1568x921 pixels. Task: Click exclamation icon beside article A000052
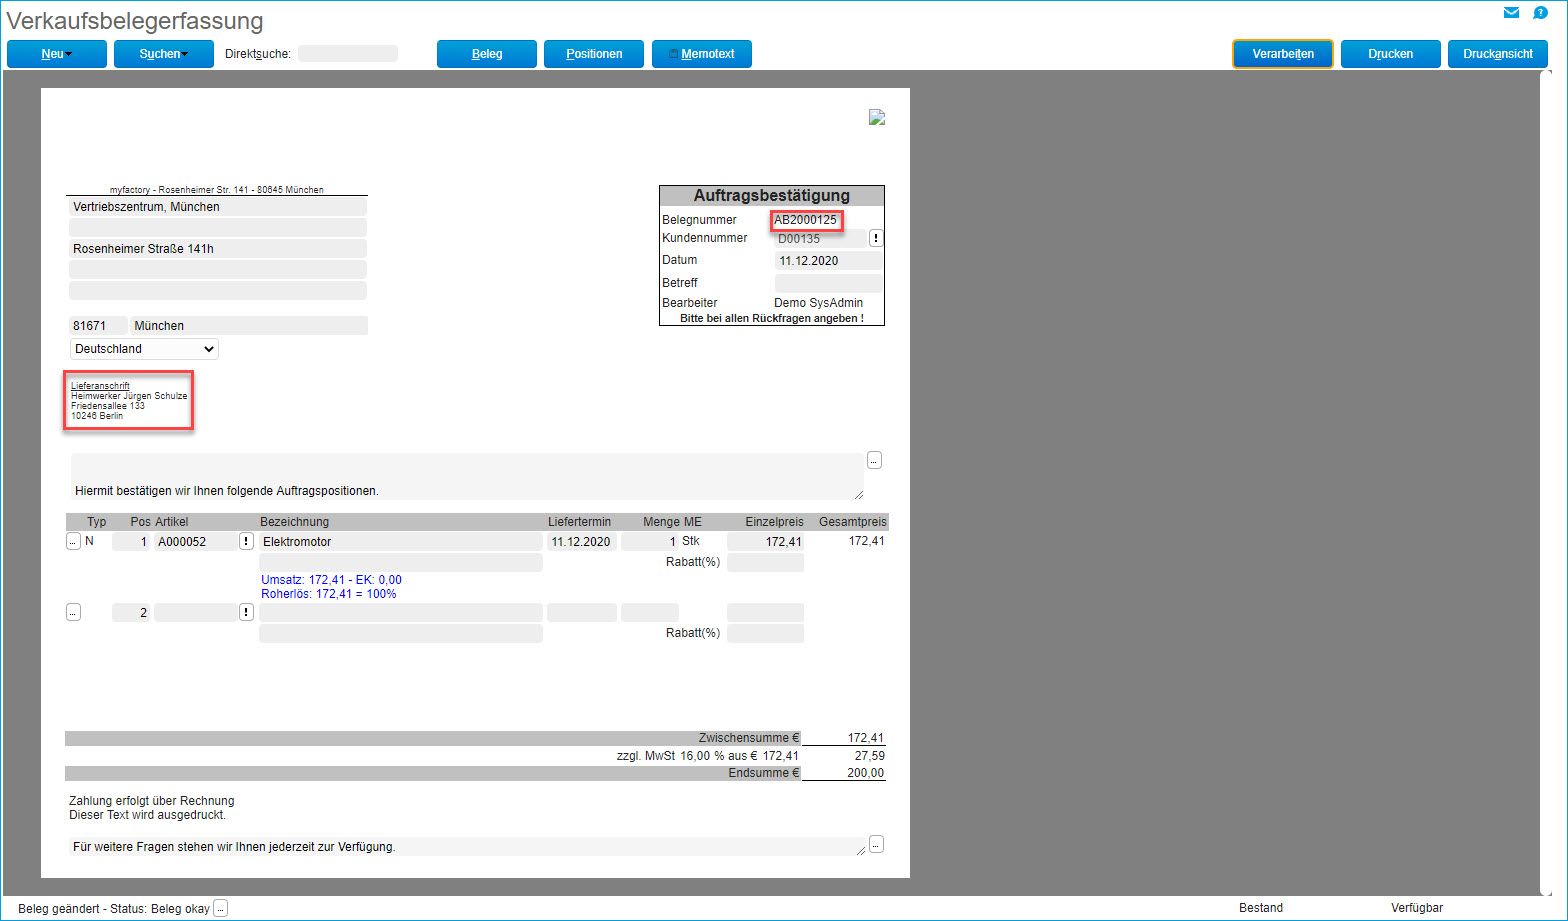pyautogui.click(x=246, y=541)
